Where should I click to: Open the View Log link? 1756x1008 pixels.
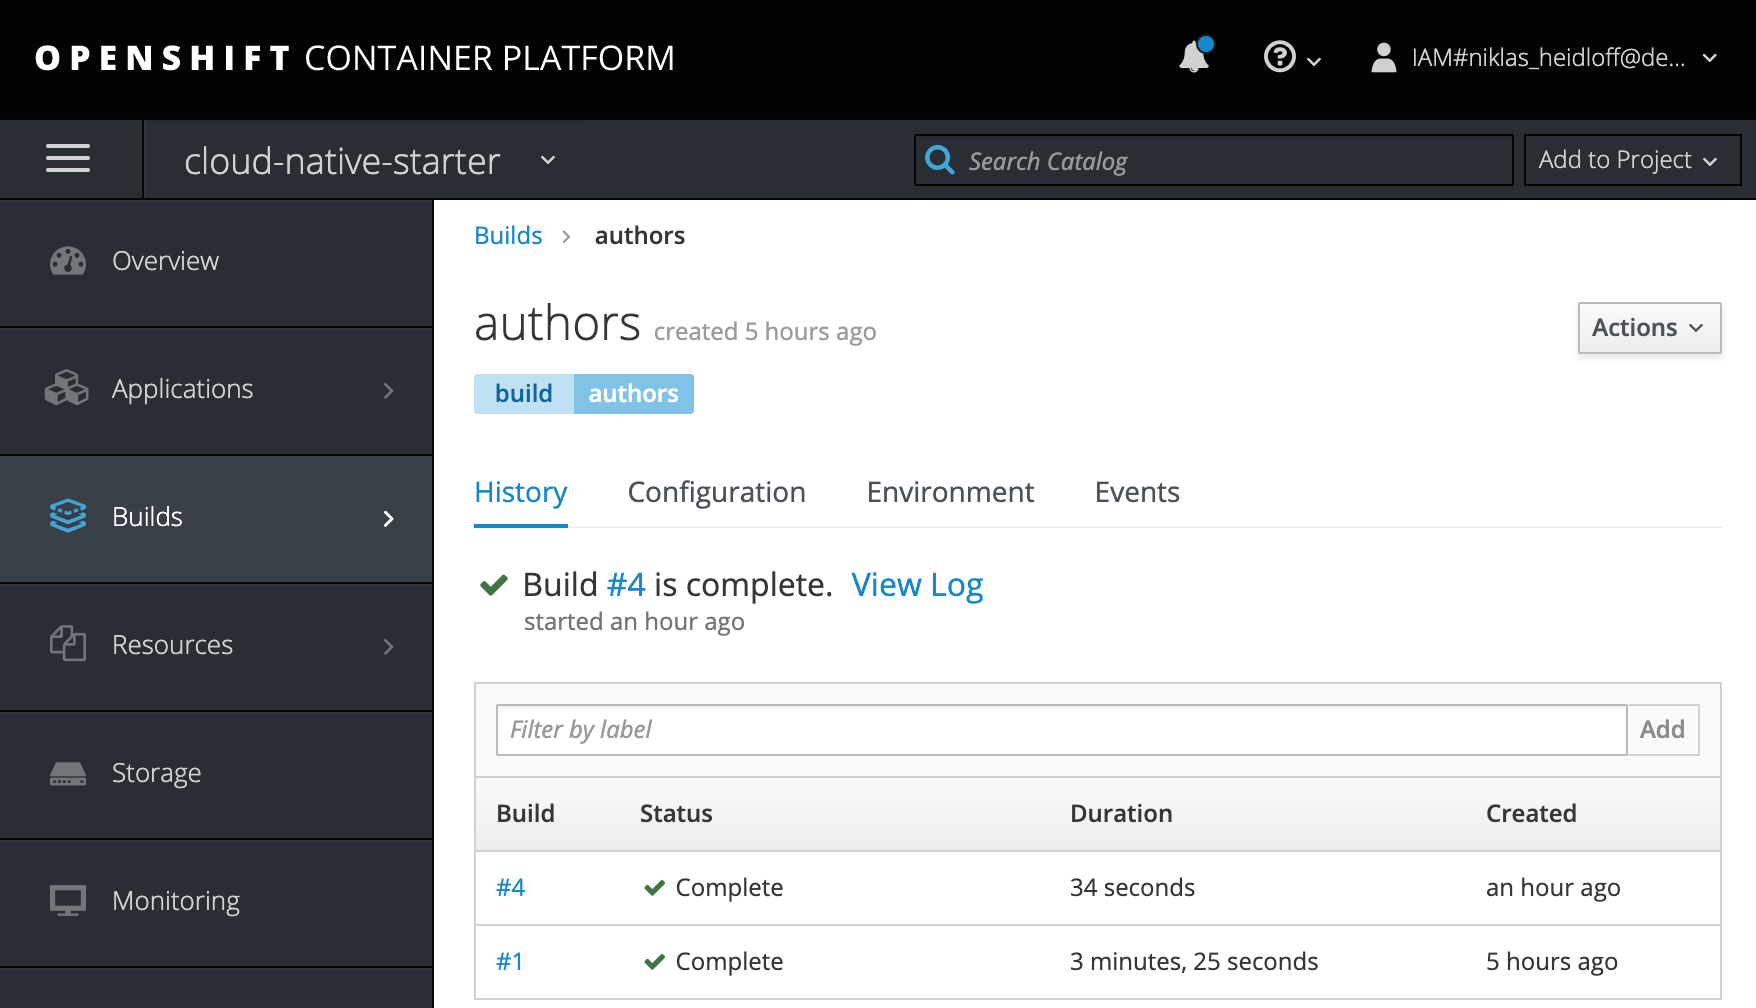pyautogui.click(x=917, y=585)
